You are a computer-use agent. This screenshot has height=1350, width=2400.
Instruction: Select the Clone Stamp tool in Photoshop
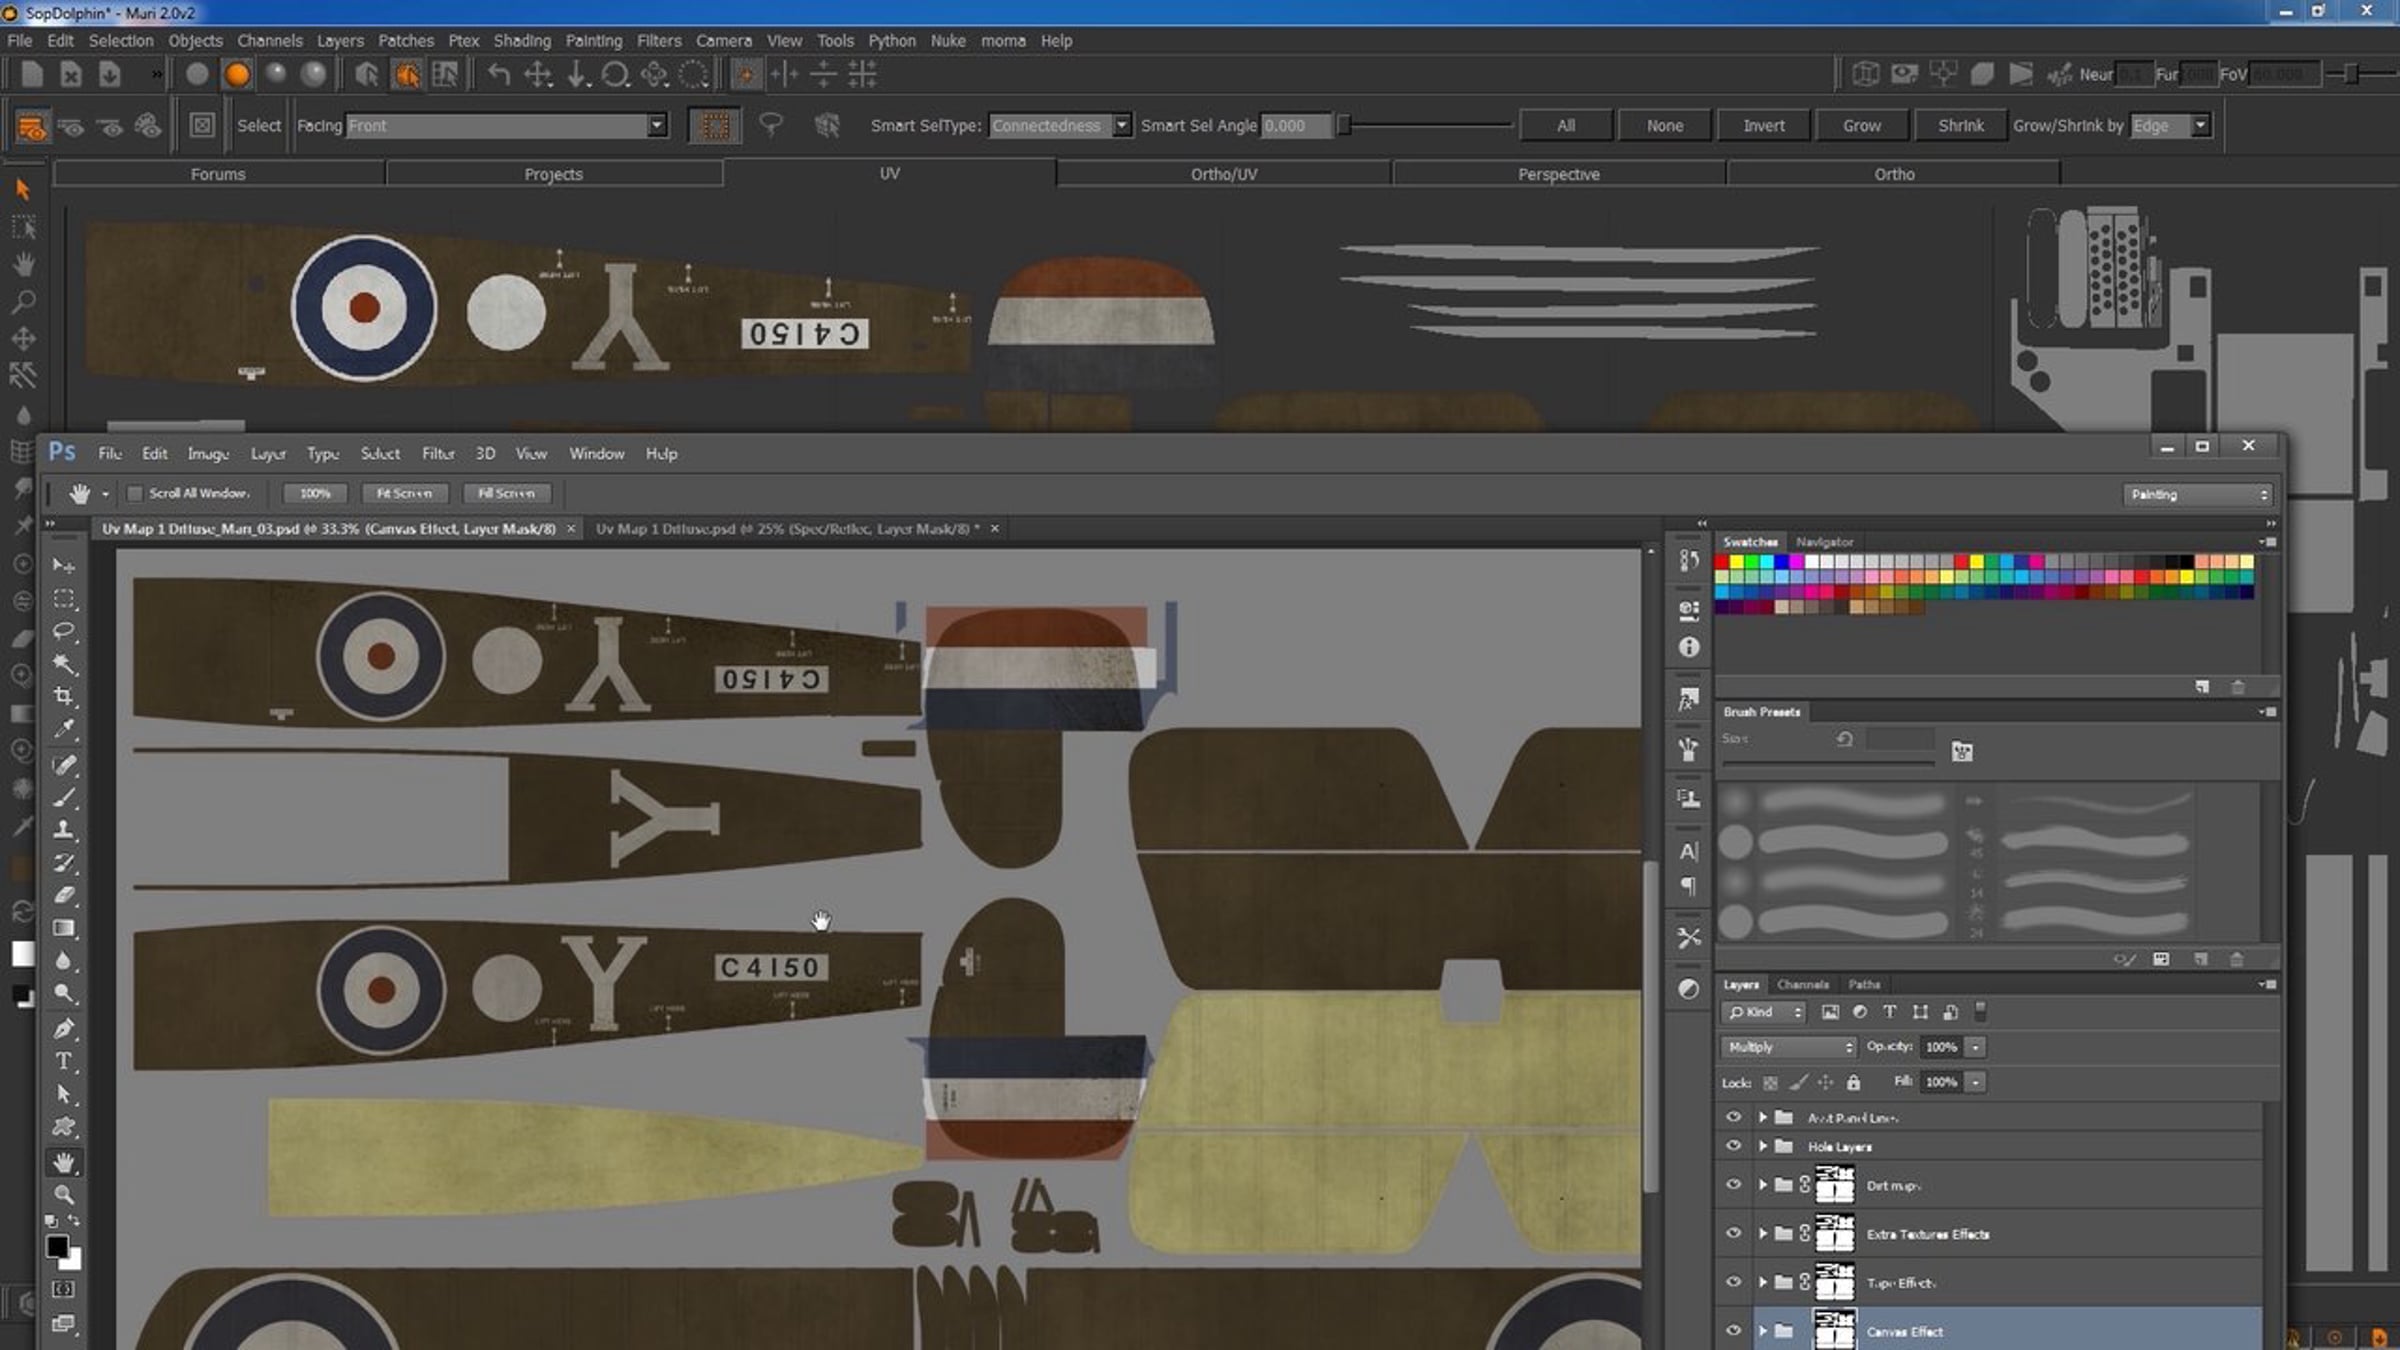(64, 830)
